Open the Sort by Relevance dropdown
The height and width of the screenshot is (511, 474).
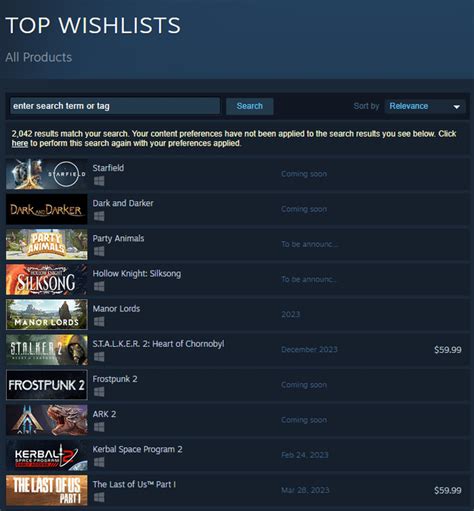pyautogui.click(x=425, y=106)
